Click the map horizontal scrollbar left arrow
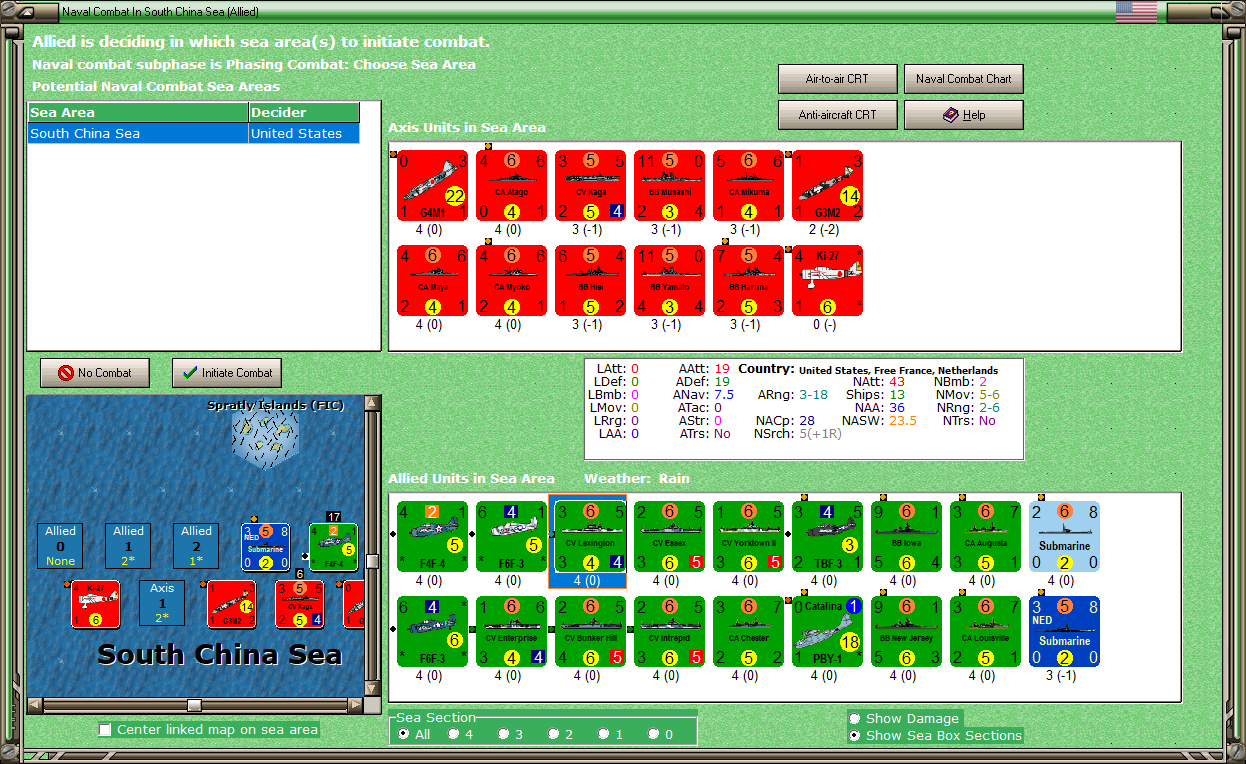Screen dimensions: 1246x764 pyautogui.click(x=35, y=705)
